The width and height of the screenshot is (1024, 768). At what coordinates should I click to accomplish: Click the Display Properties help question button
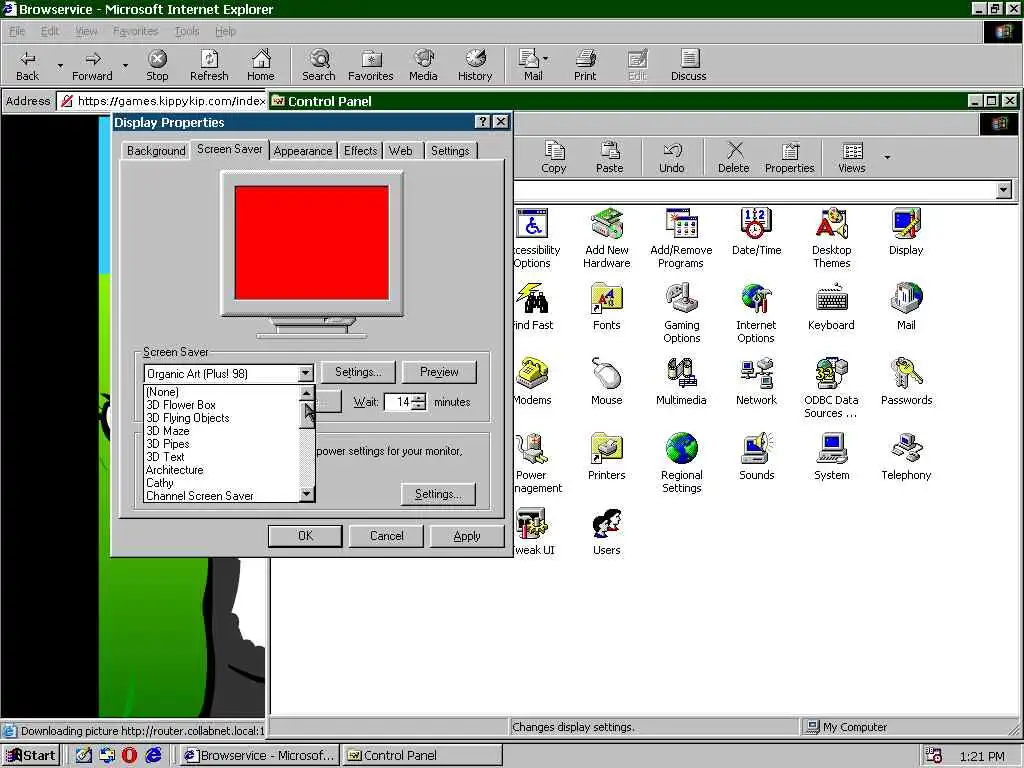click(482, 122)
